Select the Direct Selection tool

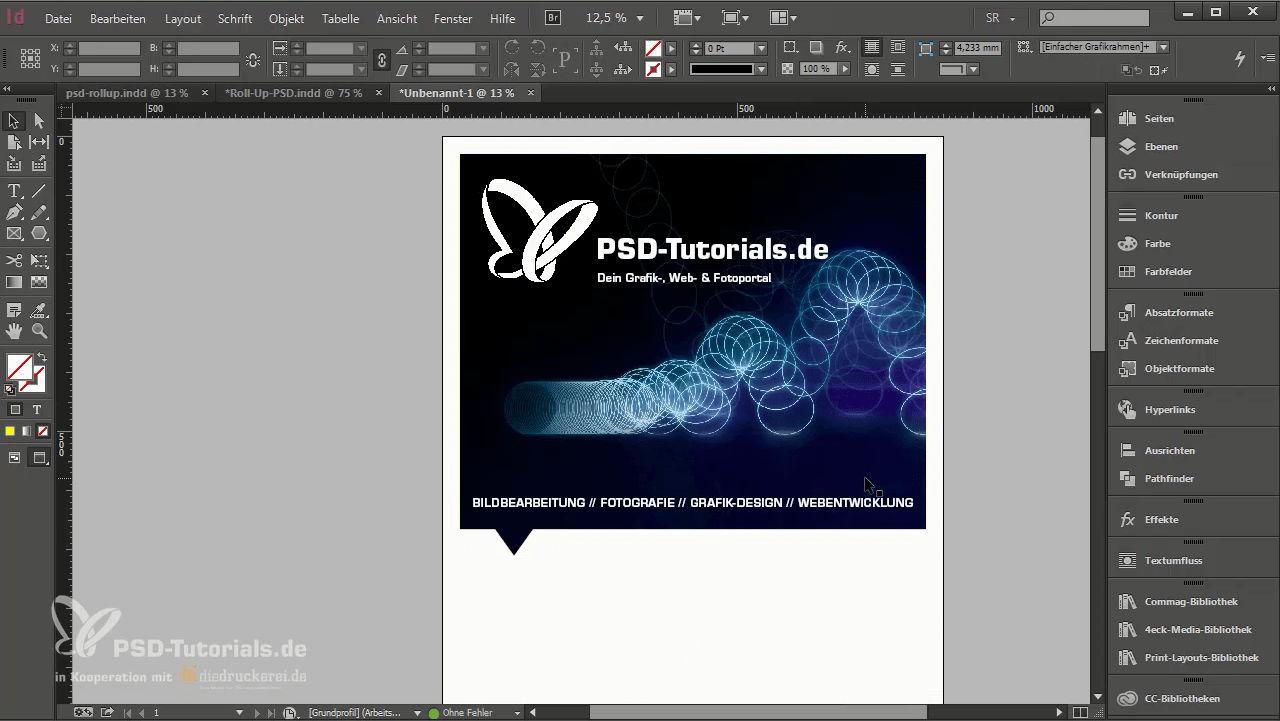point(39,121)
